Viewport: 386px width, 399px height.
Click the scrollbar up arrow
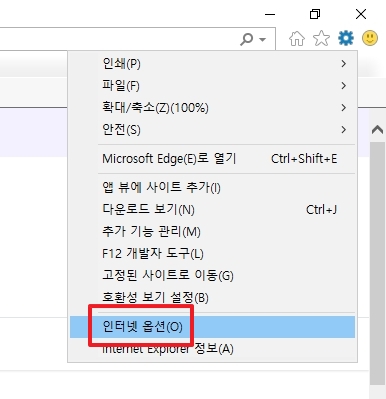[x=377, y=130]
